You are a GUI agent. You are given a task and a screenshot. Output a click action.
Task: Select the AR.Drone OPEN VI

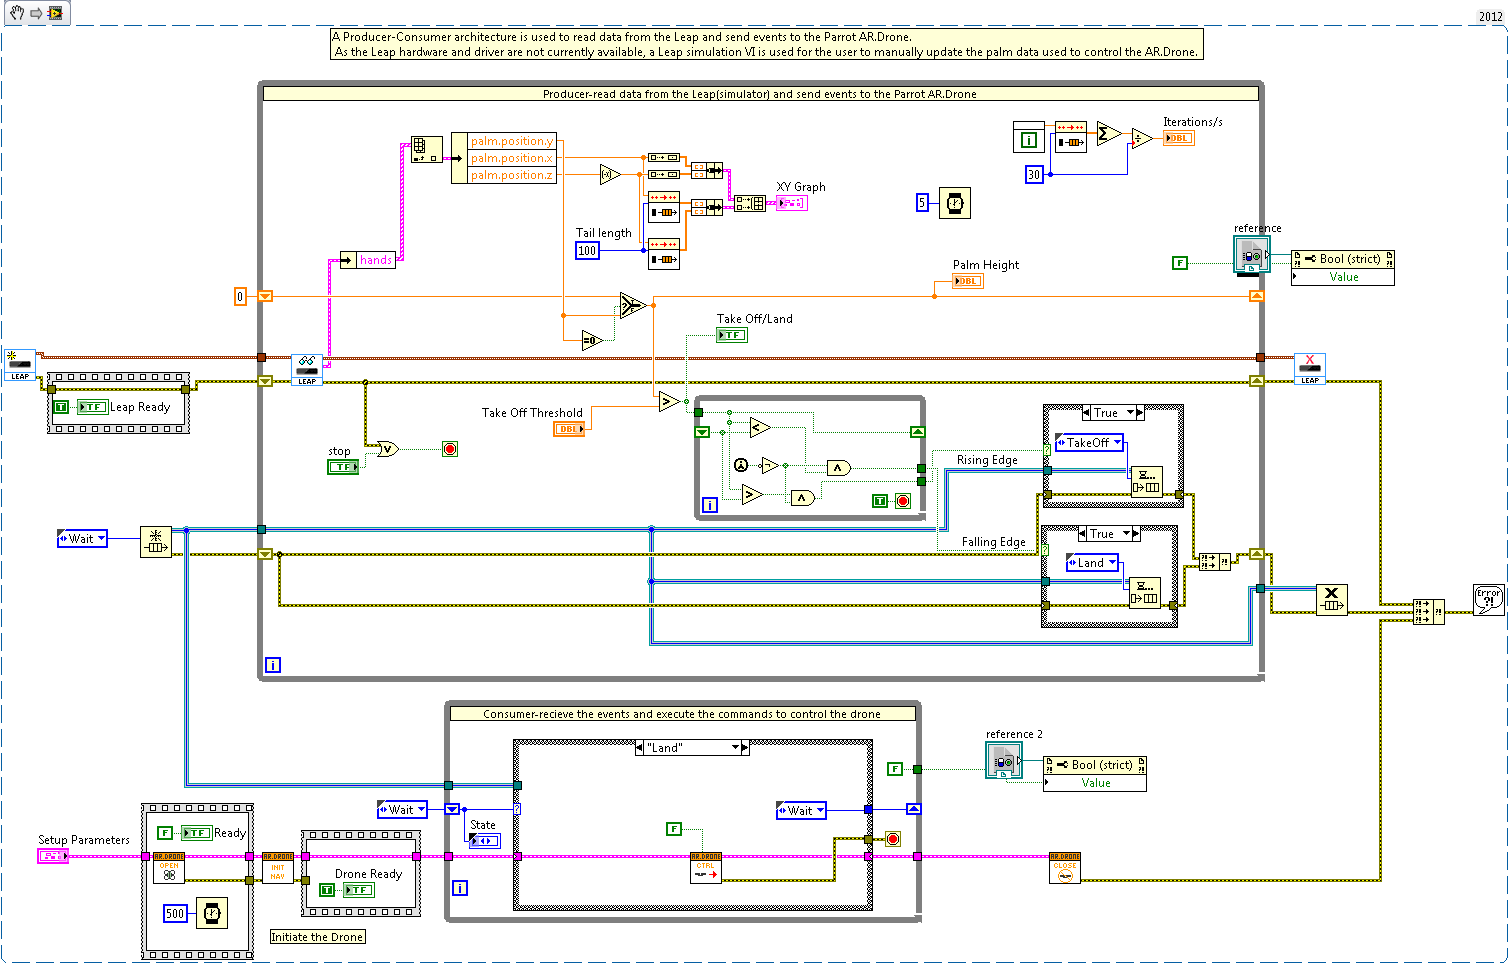click(169, 868)
